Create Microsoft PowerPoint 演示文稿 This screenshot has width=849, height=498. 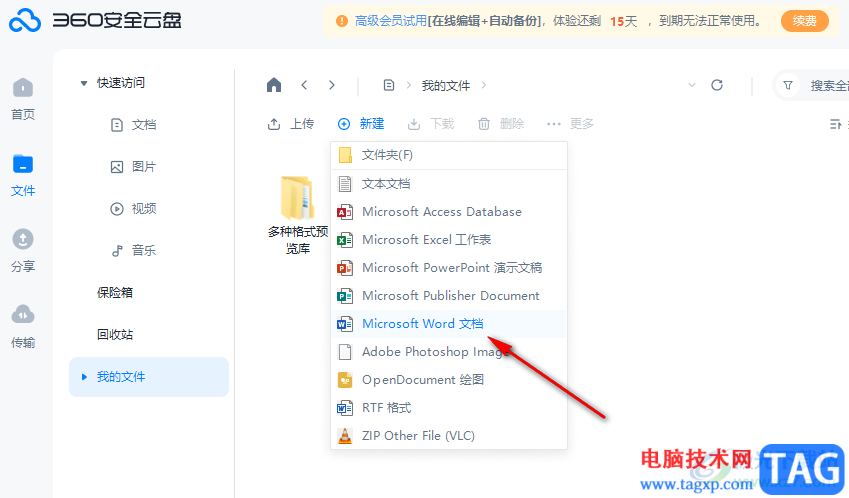[x=449, y=268]
